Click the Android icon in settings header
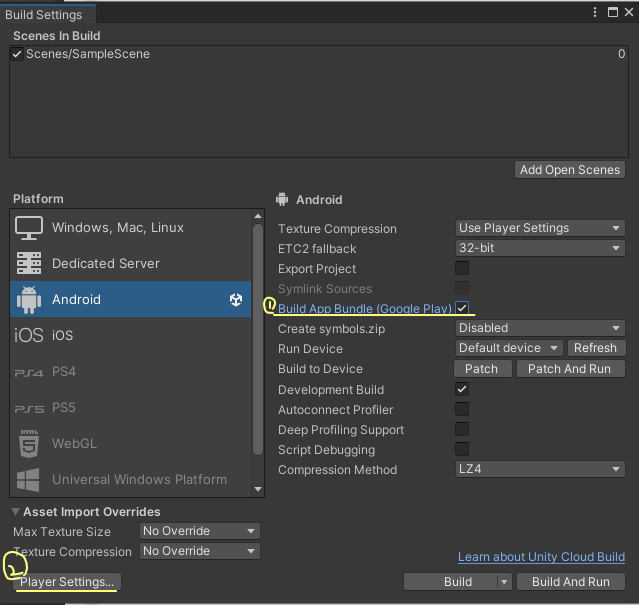 (282, 199)
